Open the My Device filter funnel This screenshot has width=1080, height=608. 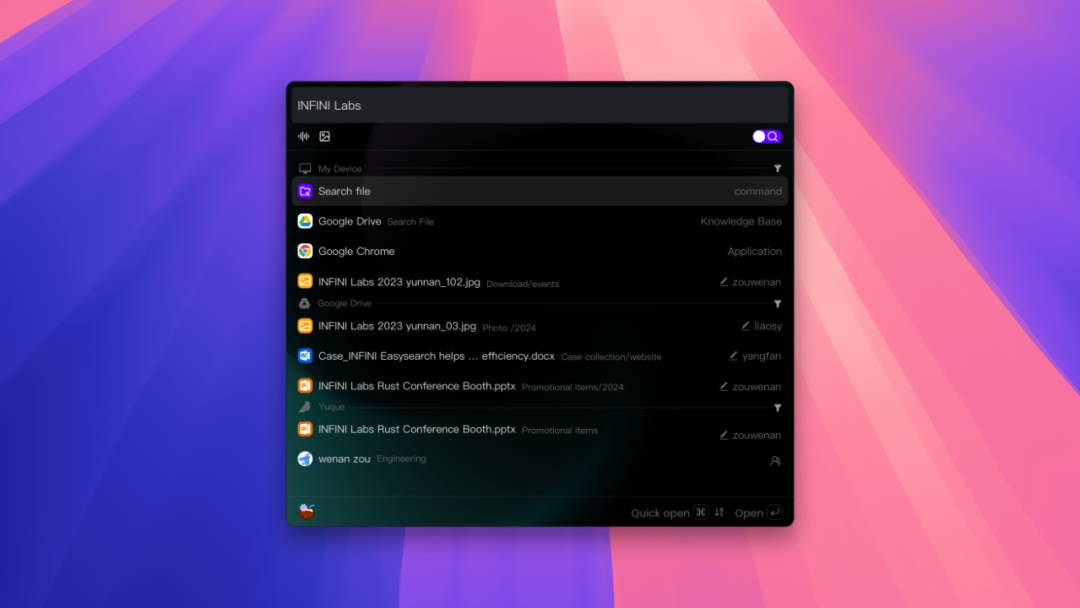778,169
